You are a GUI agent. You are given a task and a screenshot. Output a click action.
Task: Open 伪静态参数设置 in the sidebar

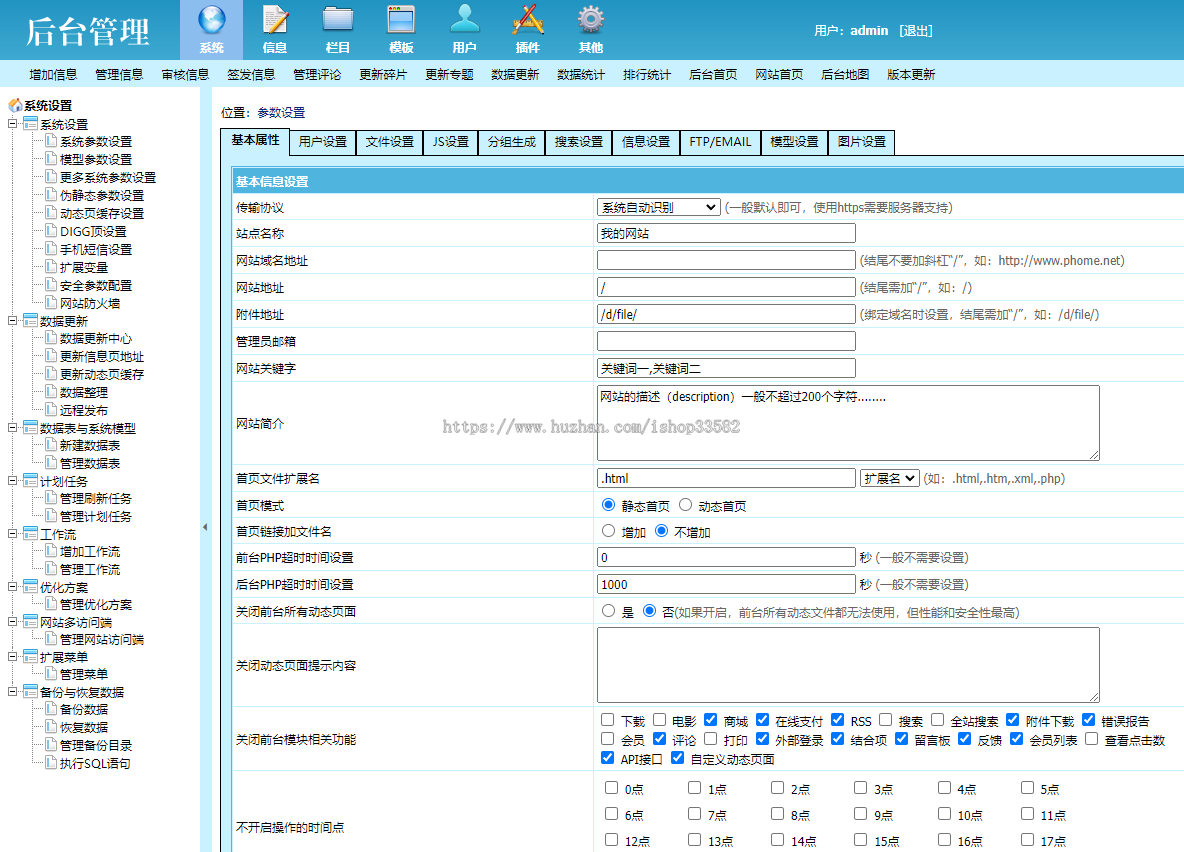pos(102,195)
